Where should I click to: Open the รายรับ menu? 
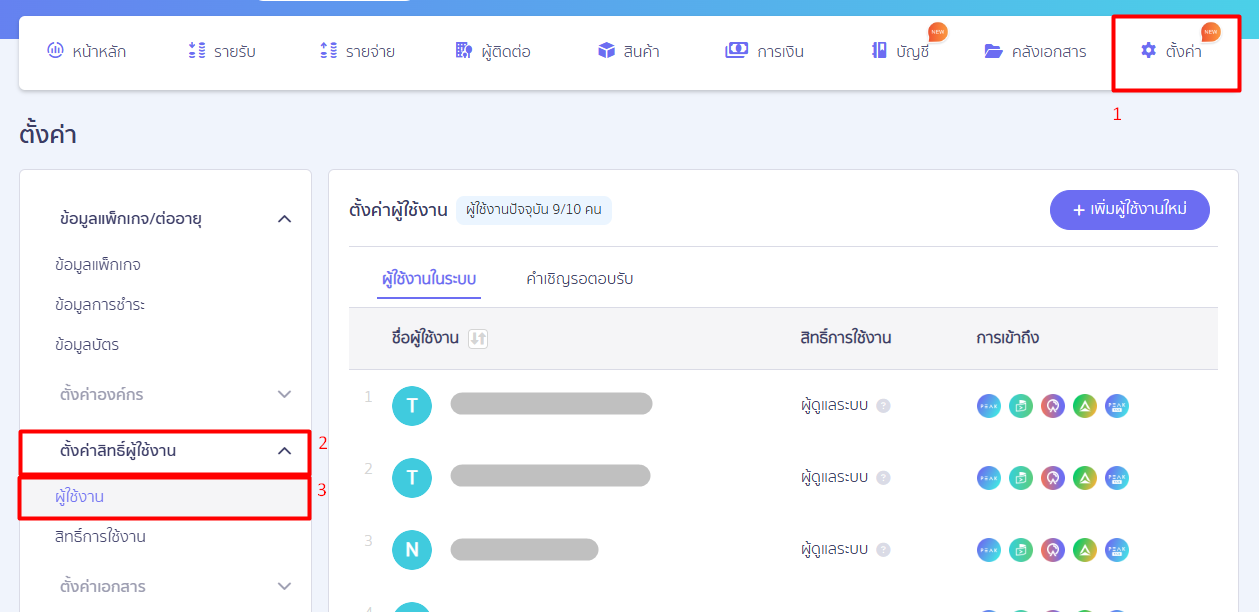(222, 51)
